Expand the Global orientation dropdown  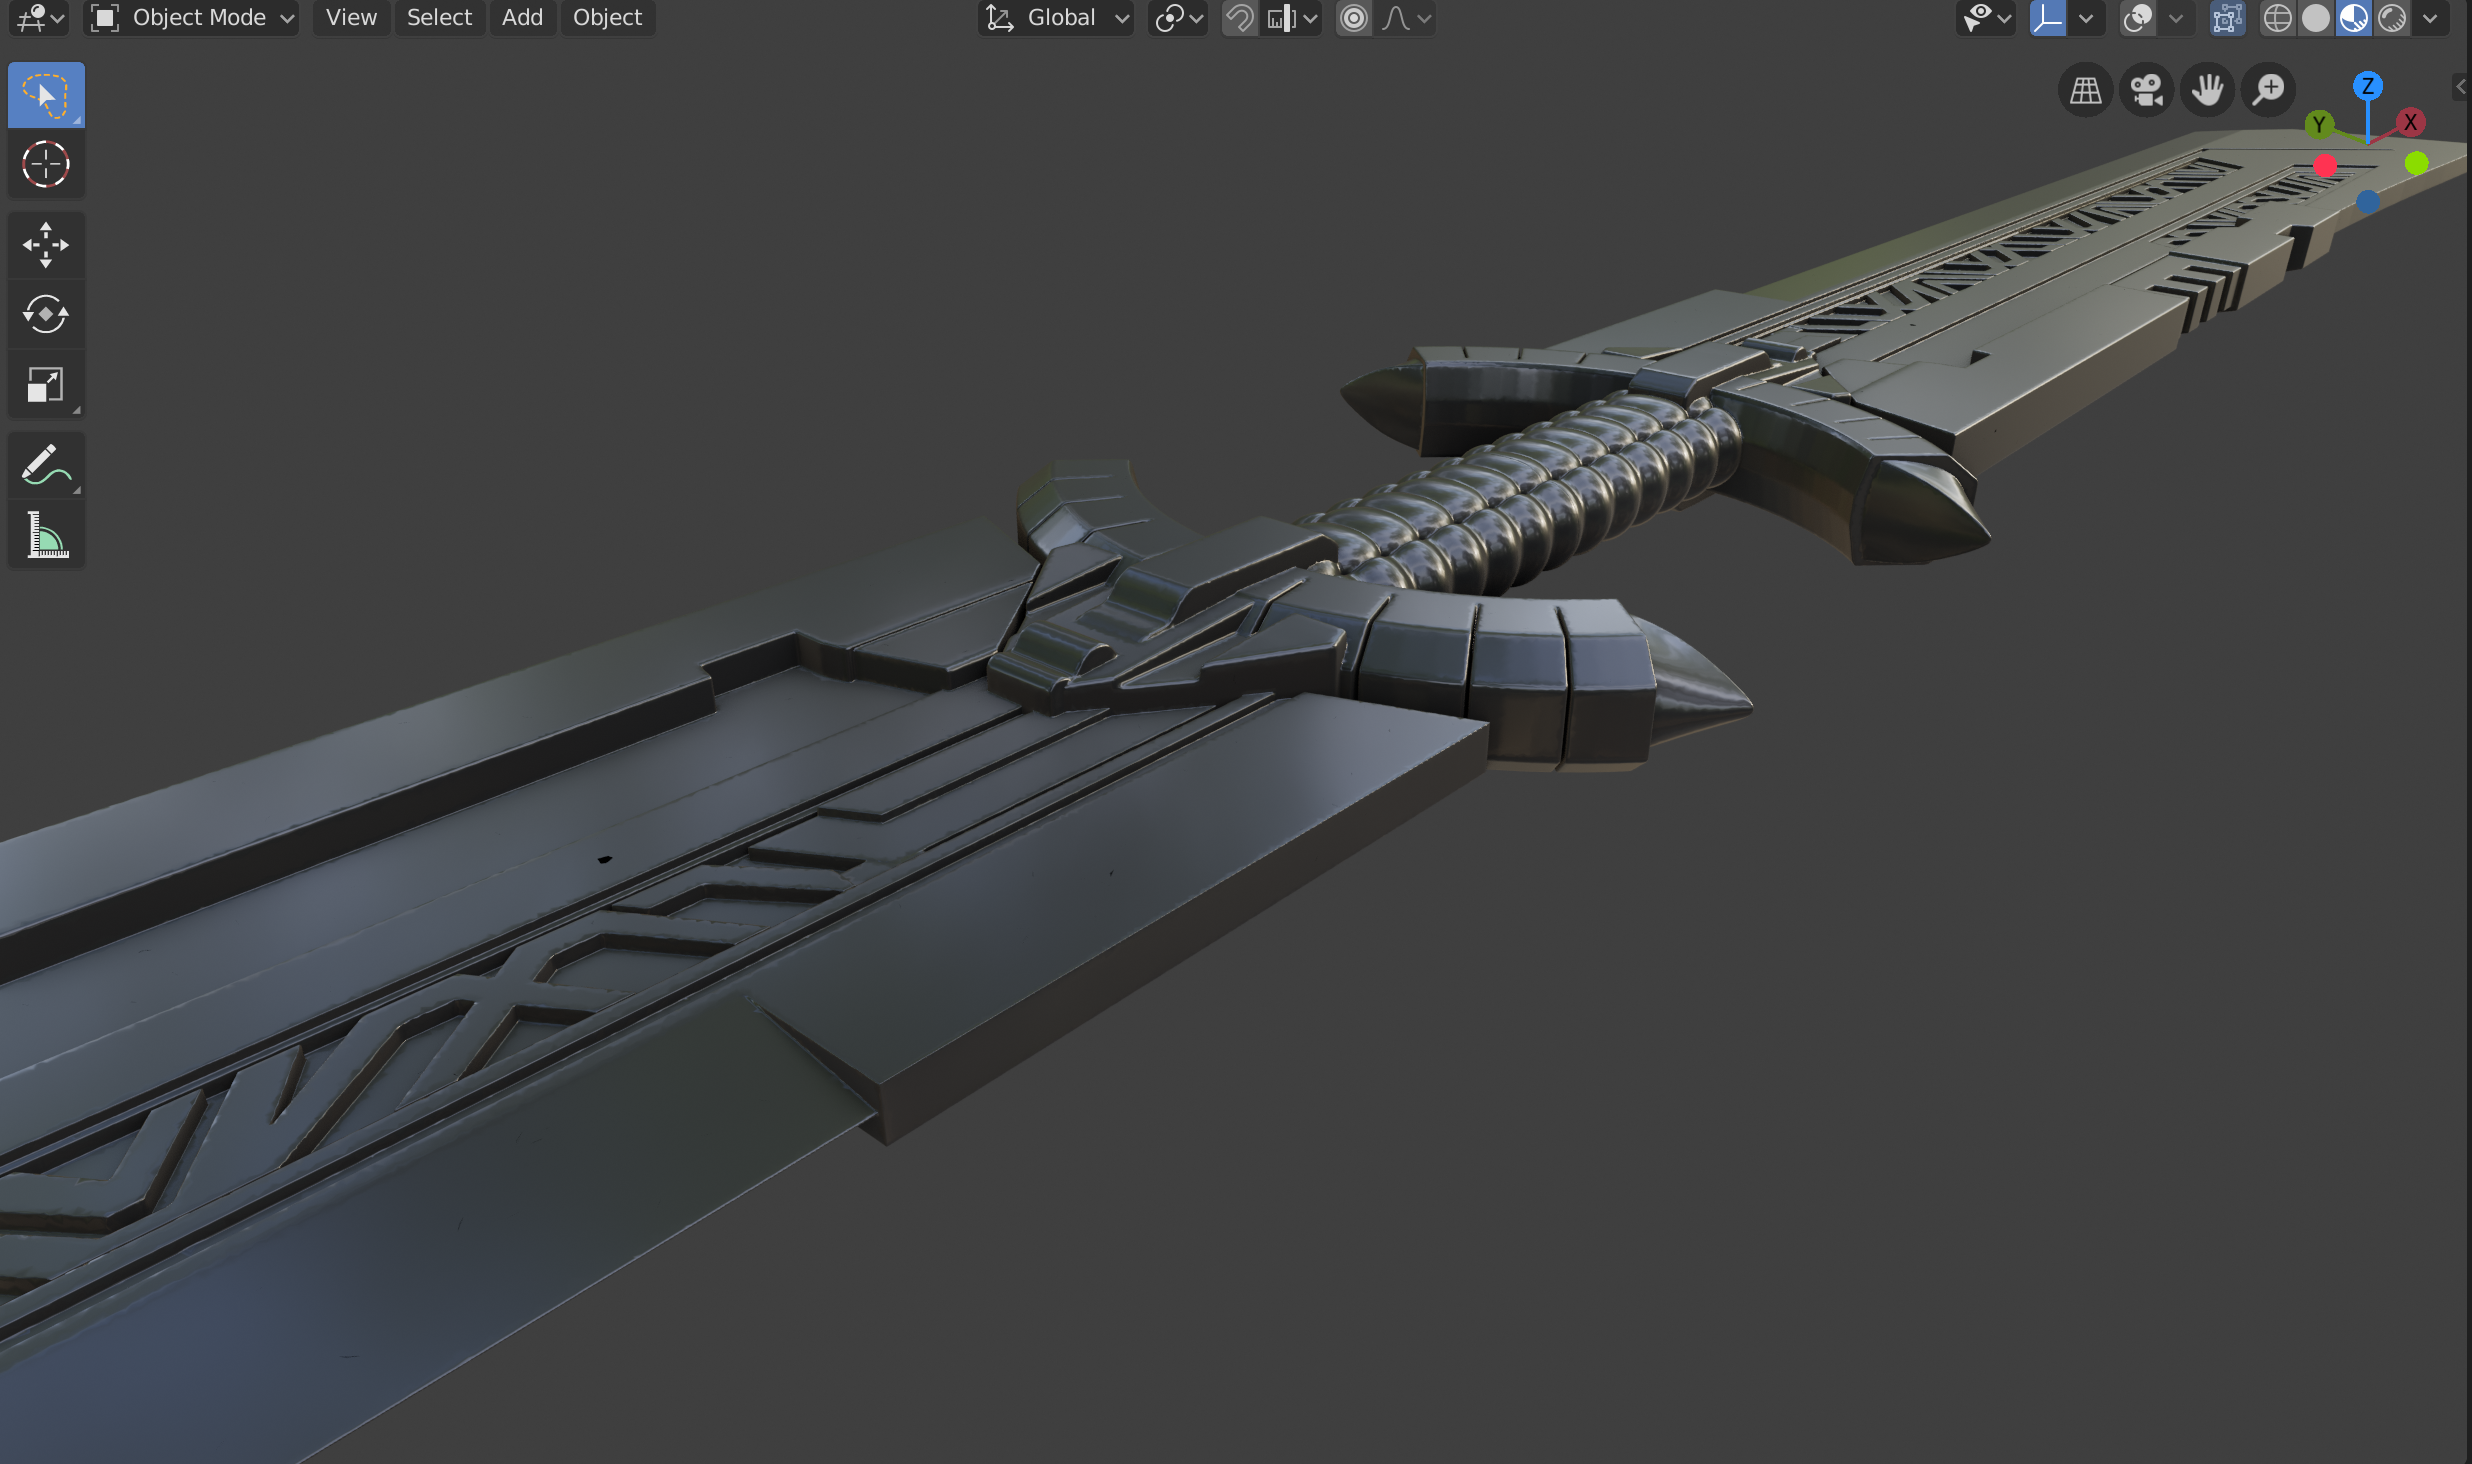coord(1056,18)
